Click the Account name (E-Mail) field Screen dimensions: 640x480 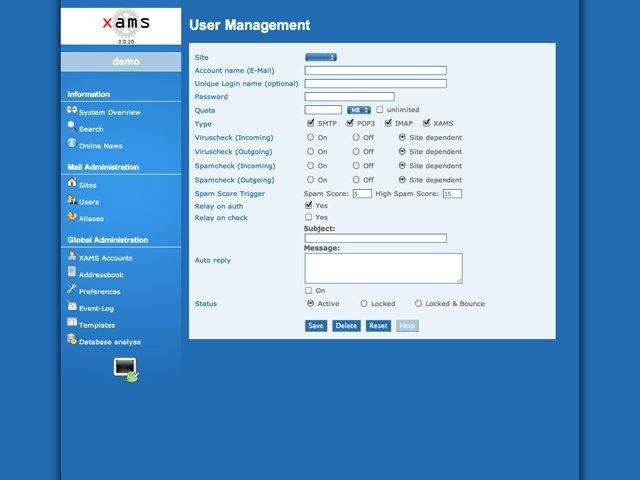[x=376, y=71]
